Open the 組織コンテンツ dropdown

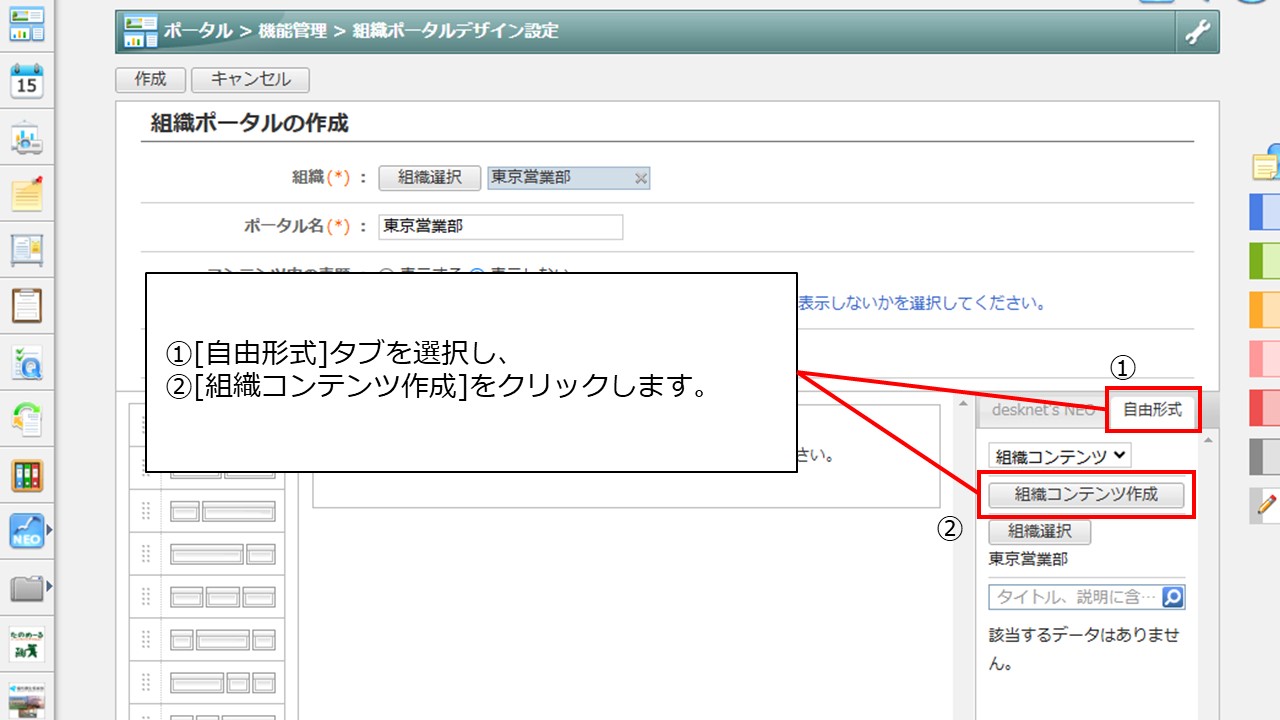pos(1059,456)
